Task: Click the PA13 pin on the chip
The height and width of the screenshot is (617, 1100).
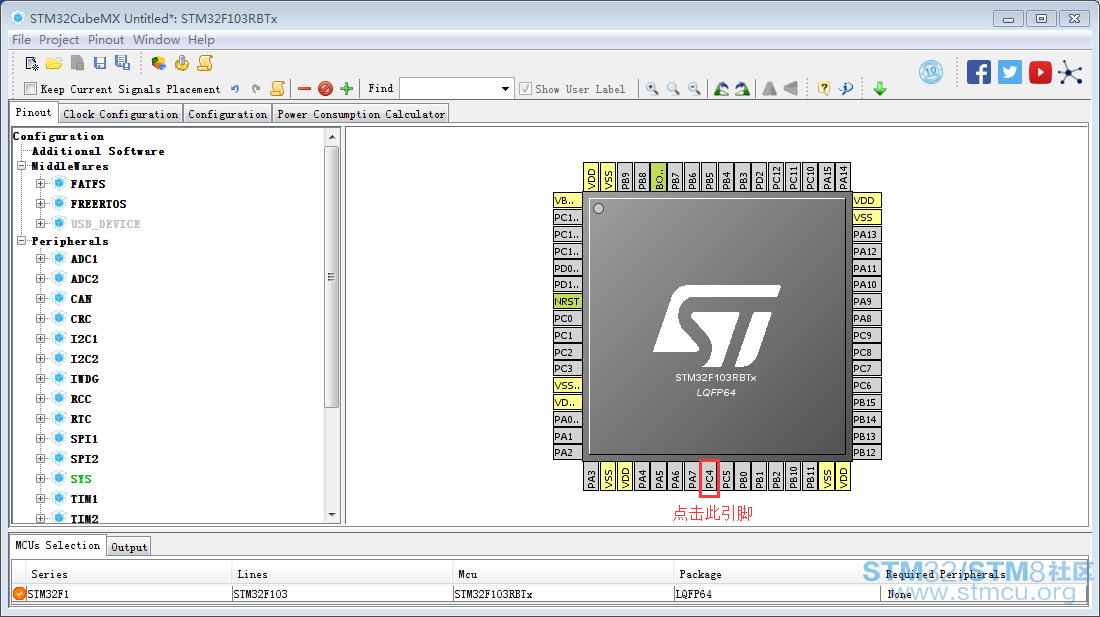Action: pos(866,234)
